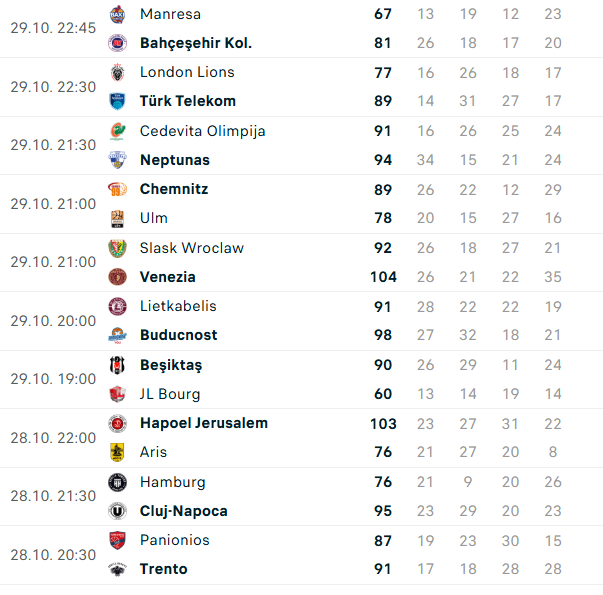Click the Hamburg team logo
The width and height of the screenshot is (603, 595).
click(x=117, y=482)
